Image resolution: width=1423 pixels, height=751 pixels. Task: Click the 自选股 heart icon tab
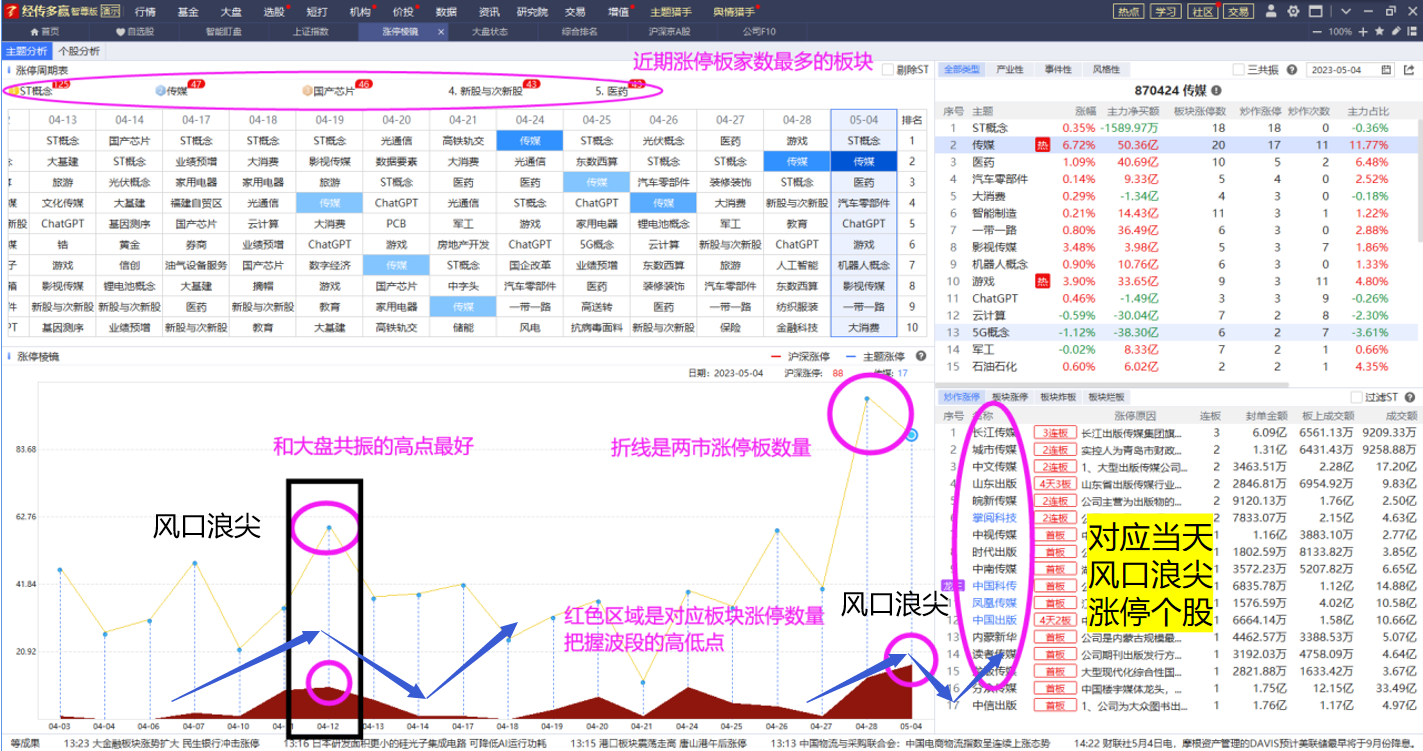(x=134, y=31)
